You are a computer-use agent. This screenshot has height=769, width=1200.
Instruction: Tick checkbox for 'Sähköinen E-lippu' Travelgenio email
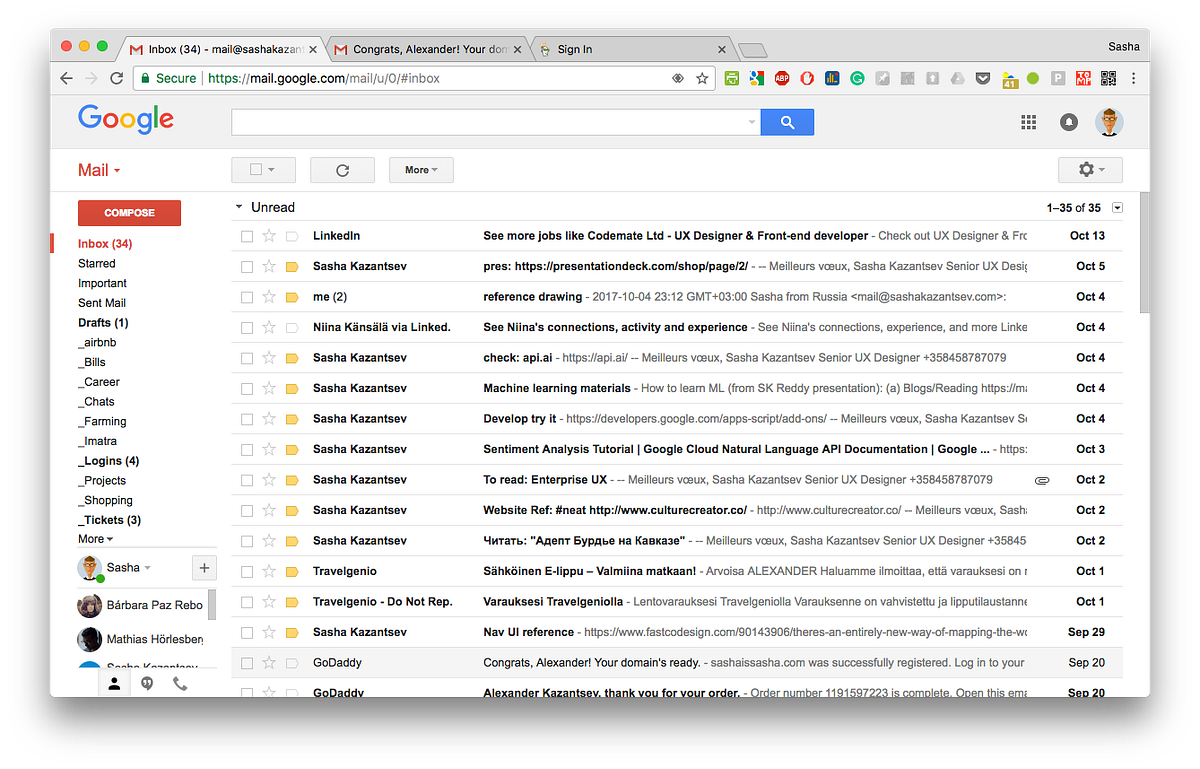[247, 571]
